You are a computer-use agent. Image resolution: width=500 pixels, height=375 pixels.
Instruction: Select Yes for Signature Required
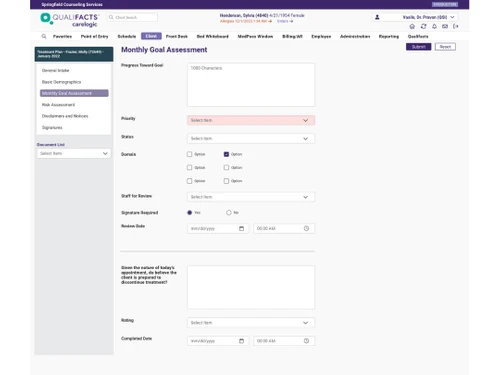pyautogui.click(x=190, y=212)
